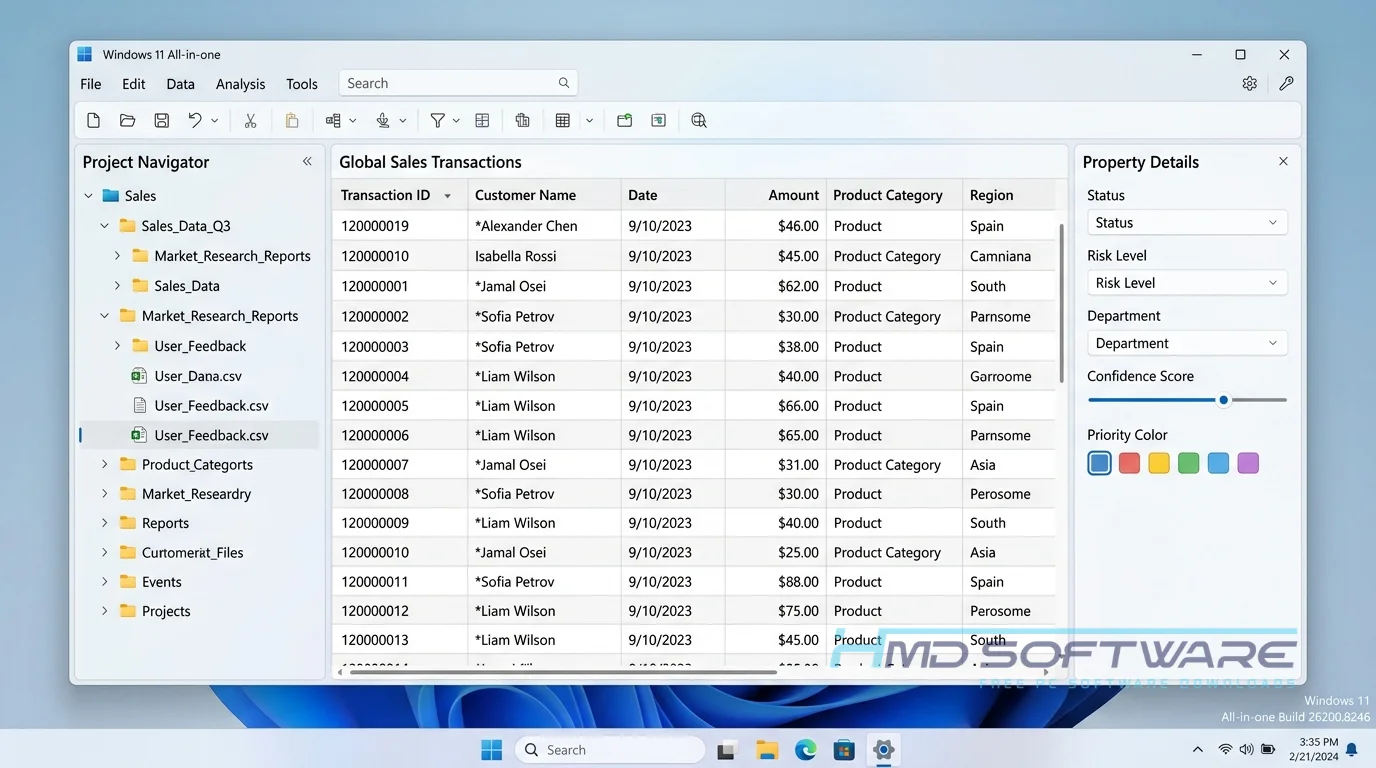This screenshot has height=768, width=1376.
Task: Open the File menu
Action: pos(91,84)
